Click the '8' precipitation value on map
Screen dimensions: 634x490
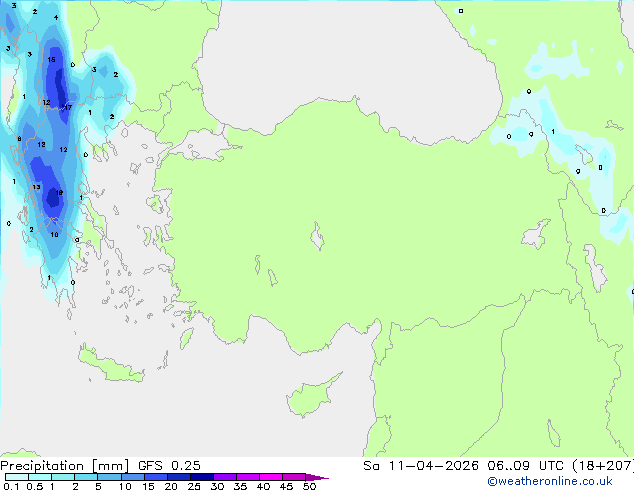[x=19, y=139]
